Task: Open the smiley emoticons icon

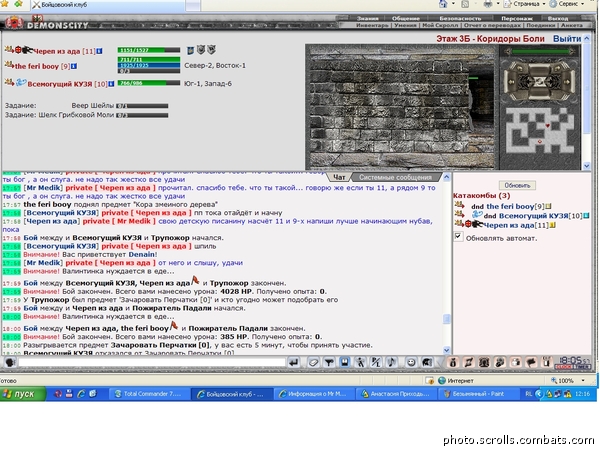Action: pyautogui.click(x=411, y=362)
